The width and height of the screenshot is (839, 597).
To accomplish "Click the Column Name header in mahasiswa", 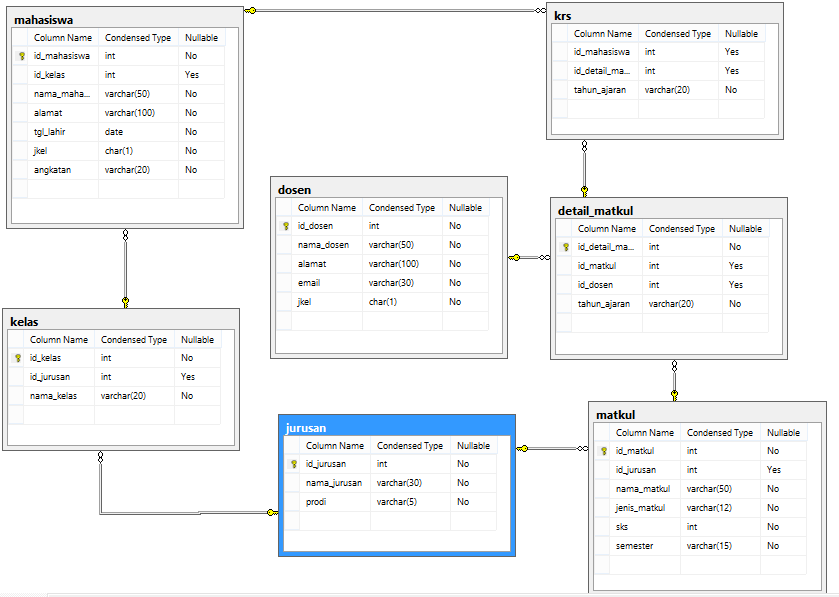I will pyautogui.click(x=63, y=37).
